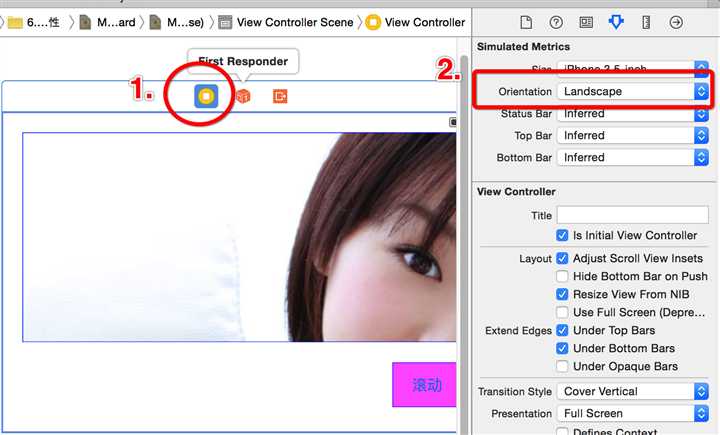The image size is (720, 435).
Task: Enable Under Opaque Bars checkbox
Action: 562,366
